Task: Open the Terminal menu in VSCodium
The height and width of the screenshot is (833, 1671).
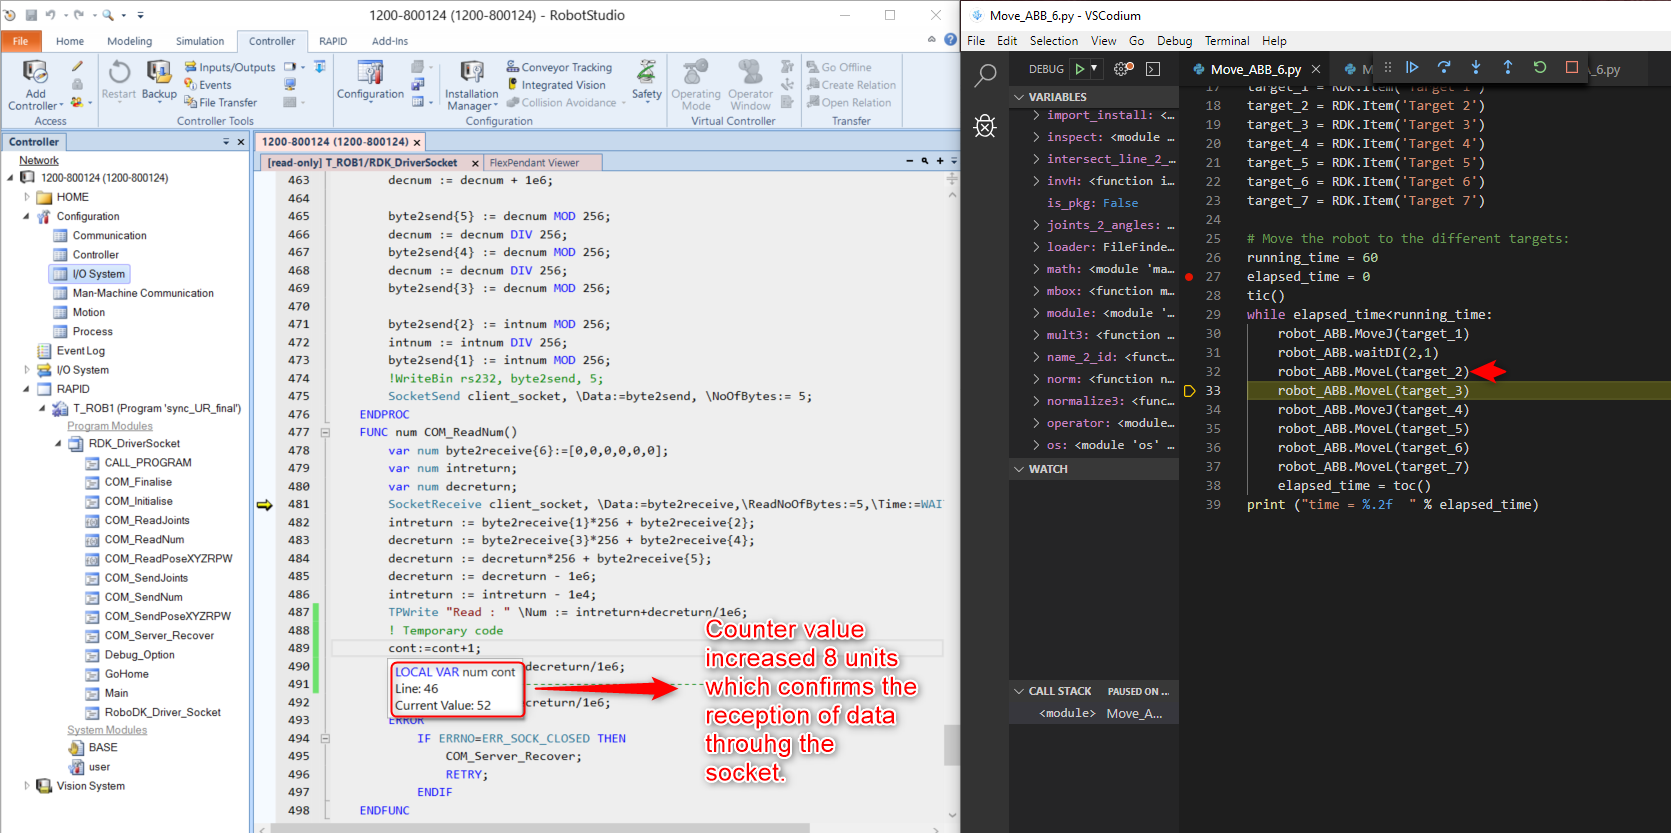Action: point(1226,41)
